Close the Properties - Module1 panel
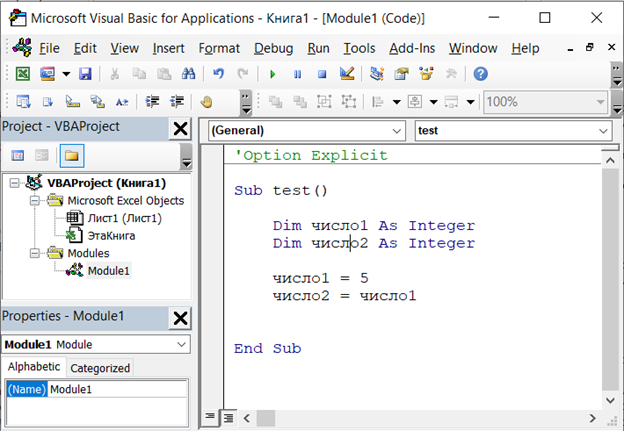624x431 pixels. [x=180, y=318]
